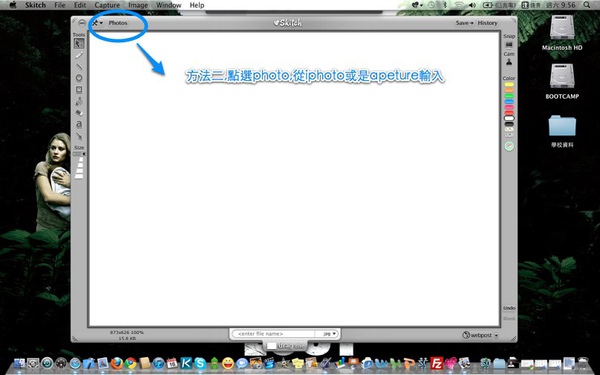Open the jpg file format dropdown
The height and width of the screenshot is (375, 600).
[329, 334]
